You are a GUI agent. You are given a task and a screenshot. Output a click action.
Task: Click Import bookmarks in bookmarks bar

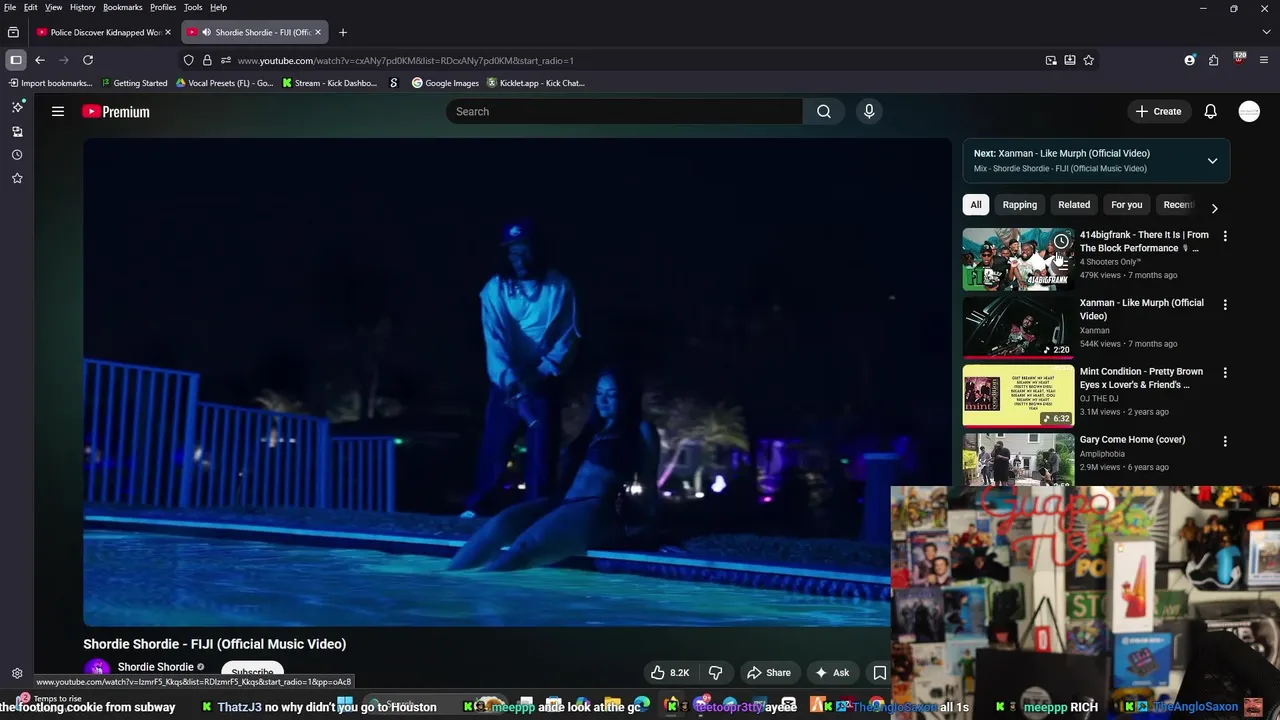[49, 83]
